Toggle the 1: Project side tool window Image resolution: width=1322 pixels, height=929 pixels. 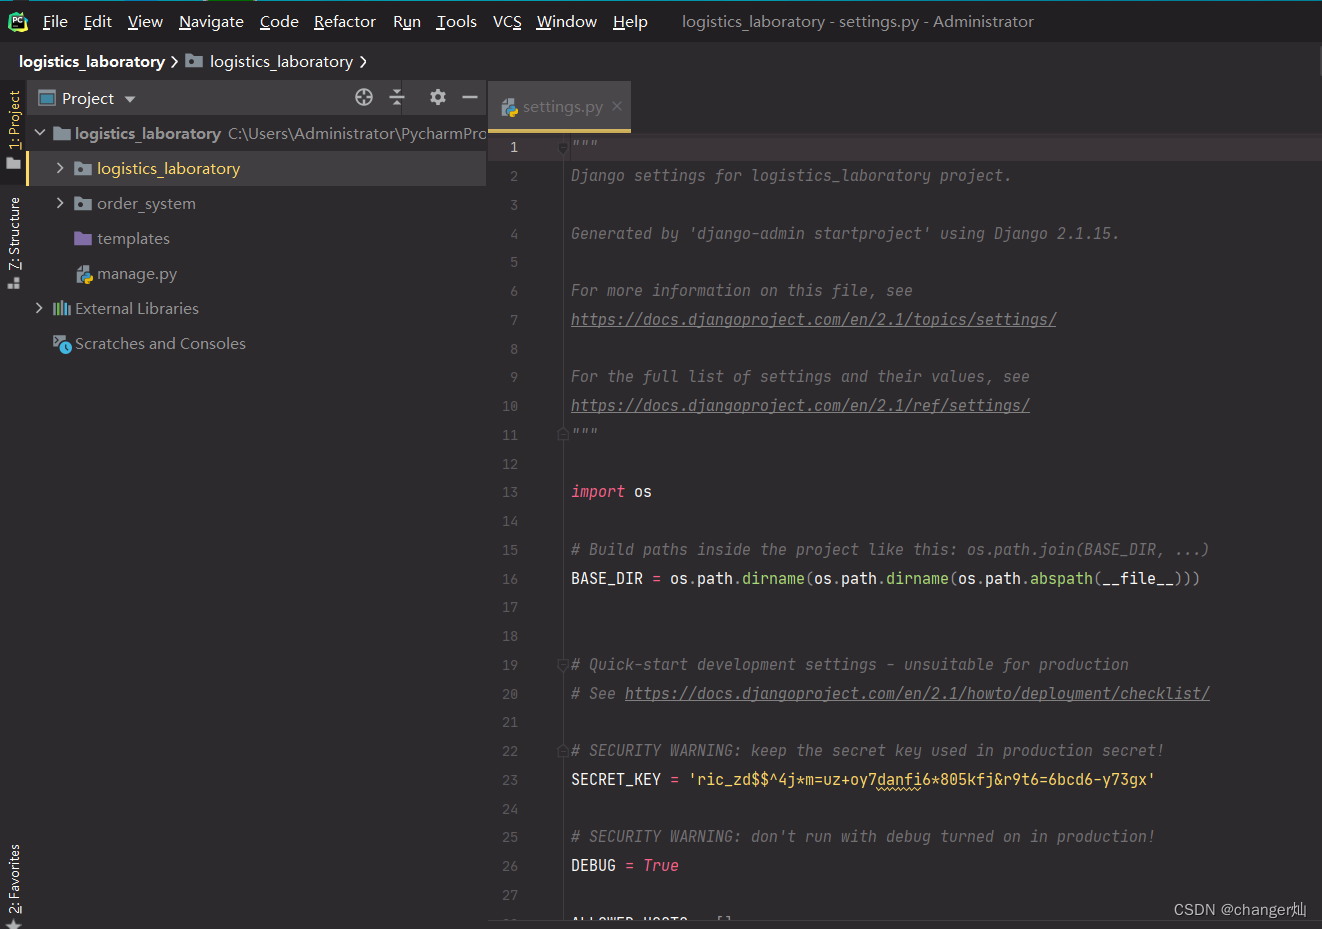click(x=13, y=129)
